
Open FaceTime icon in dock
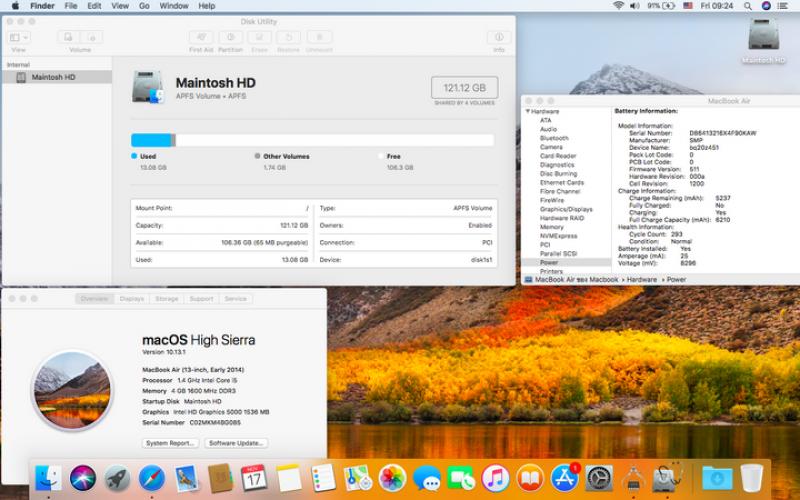(461, 479)
